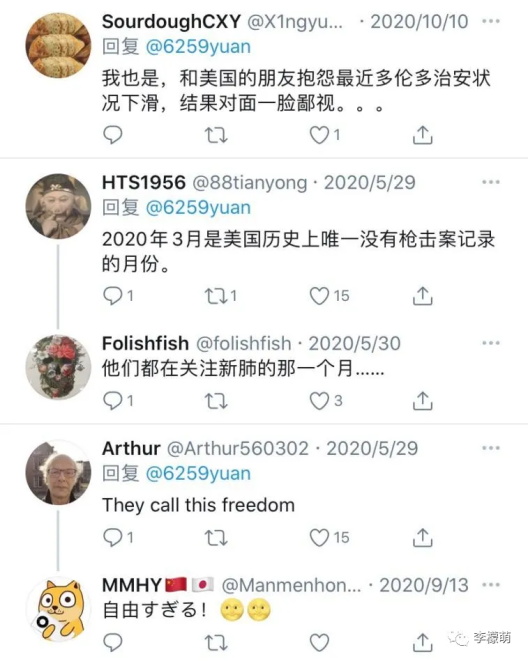Viewport: 528px width, 661px height.
Task: Open reply thread on Arthur's tweet
Action: (113, 537)
